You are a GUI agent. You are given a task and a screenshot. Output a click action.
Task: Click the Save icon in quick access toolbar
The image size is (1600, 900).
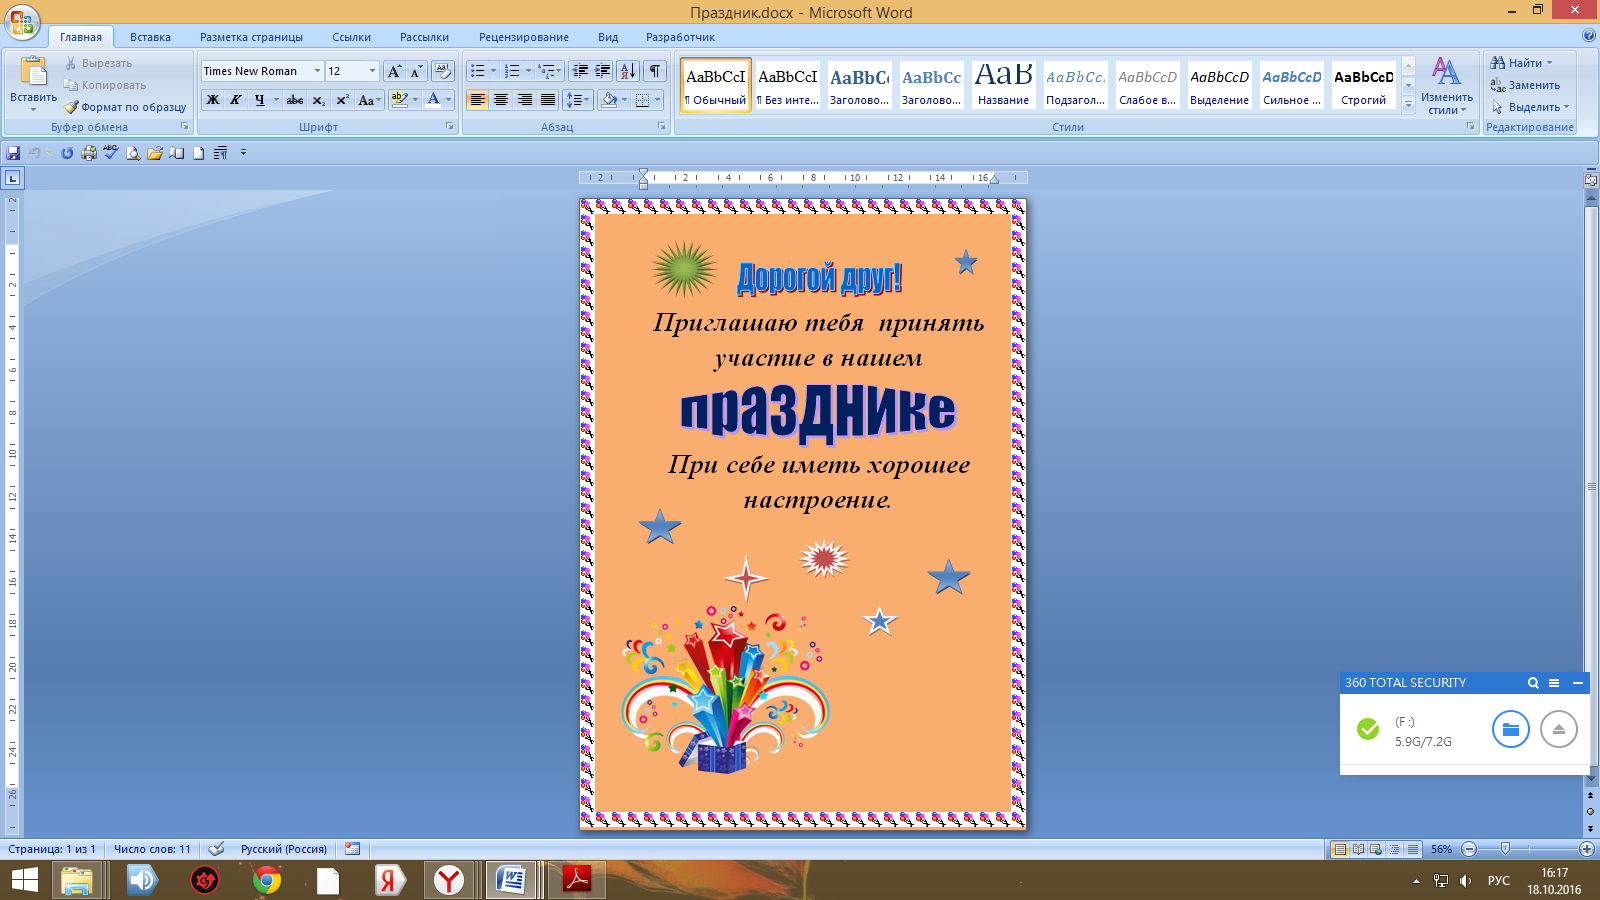pos(13,153)
